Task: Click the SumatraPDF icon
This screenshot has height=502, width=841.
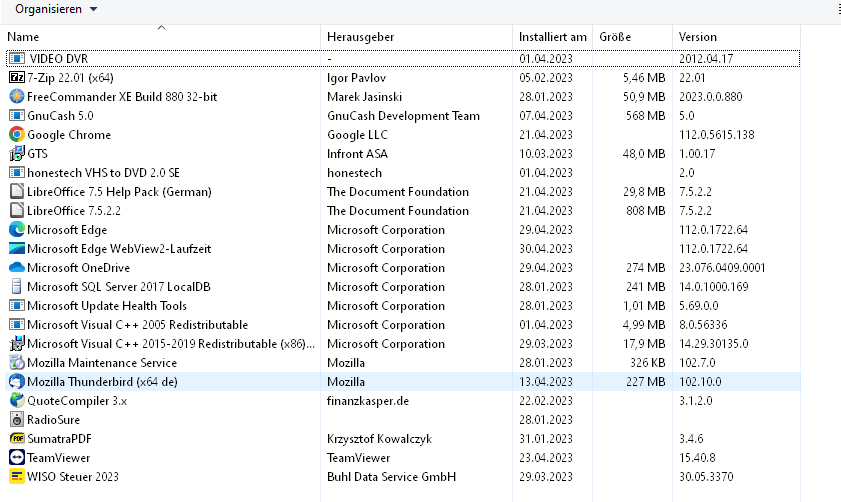Action: coord(17,439)
